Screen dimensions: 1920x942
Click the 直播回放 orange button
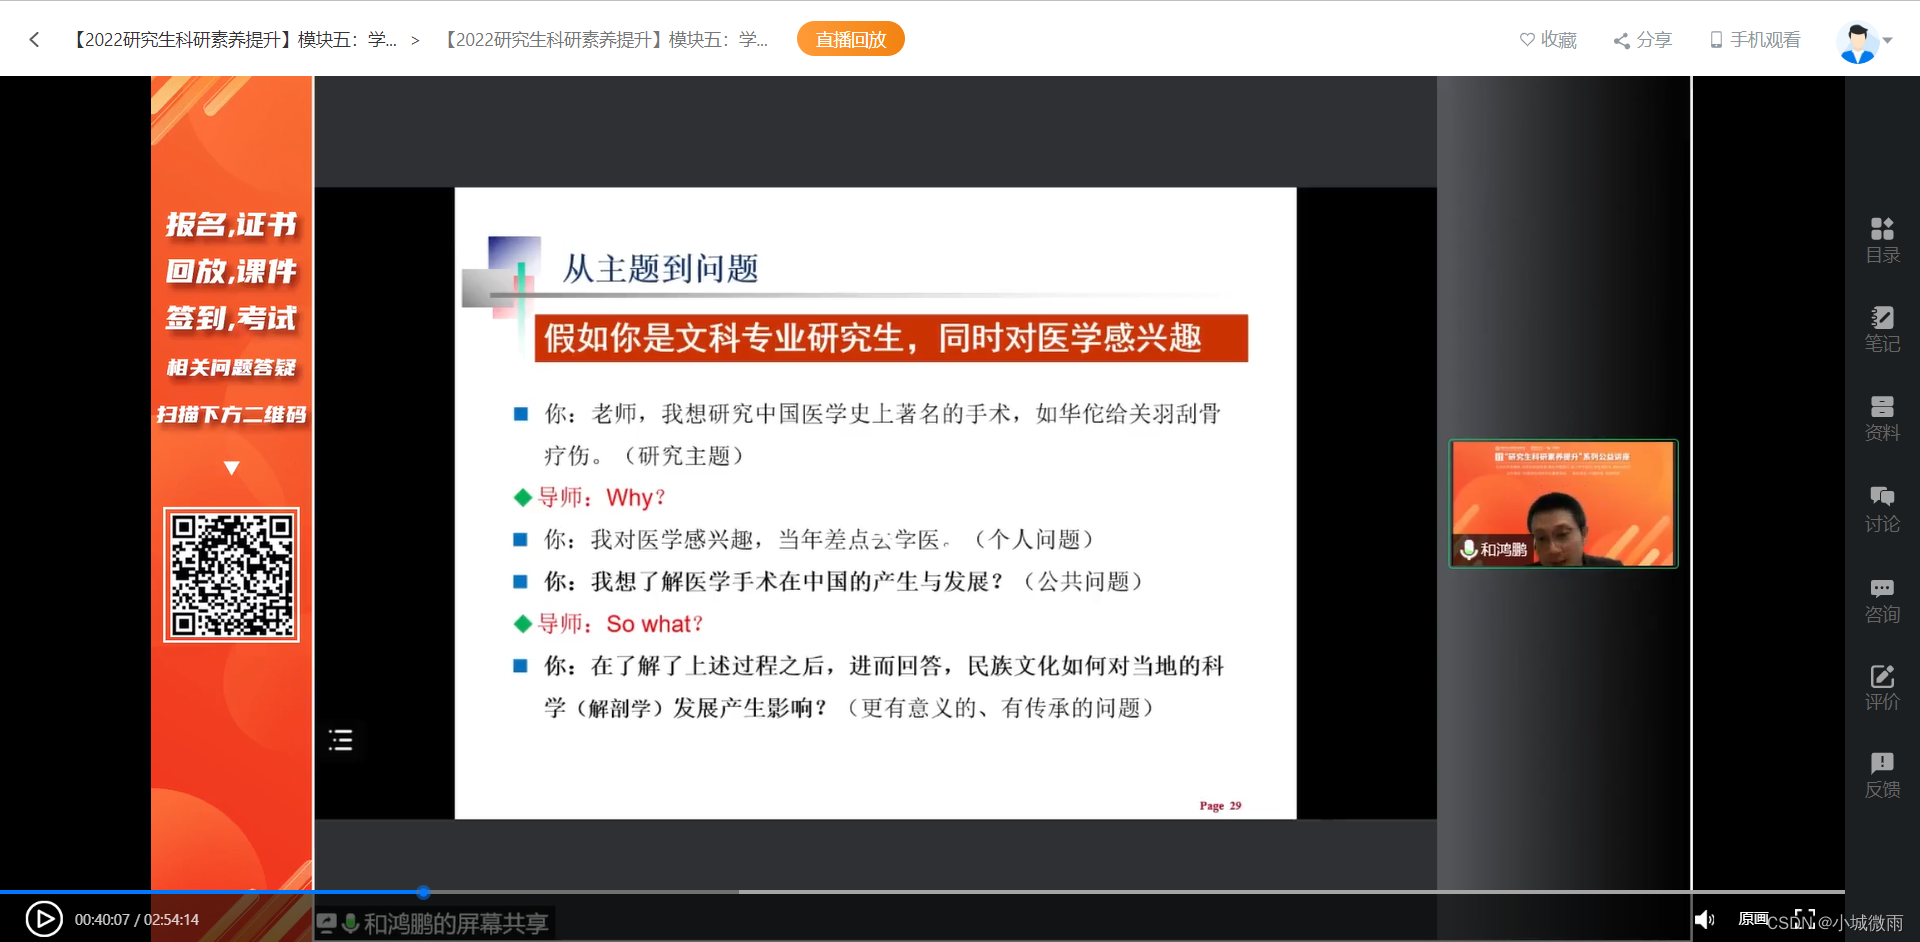pos(851,39)
